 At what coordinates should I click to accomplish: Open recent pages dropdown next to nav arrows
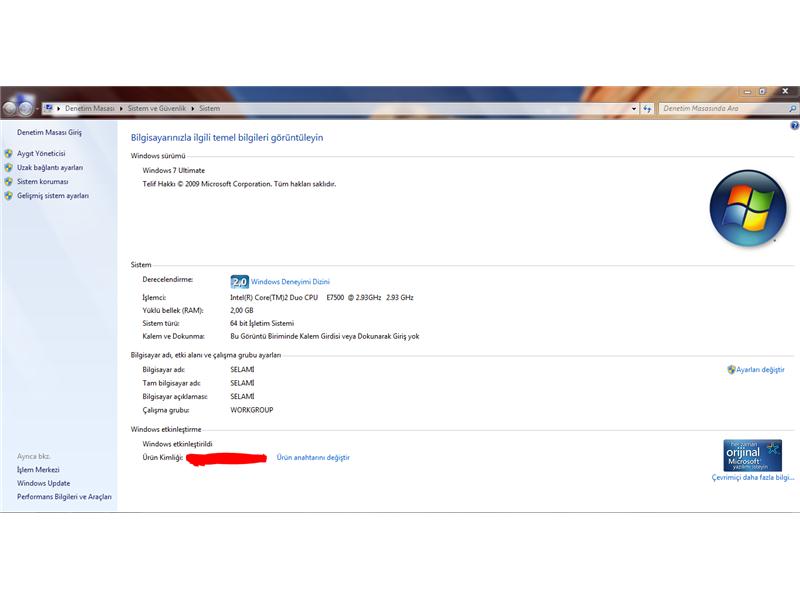click(x=37, y=109)
